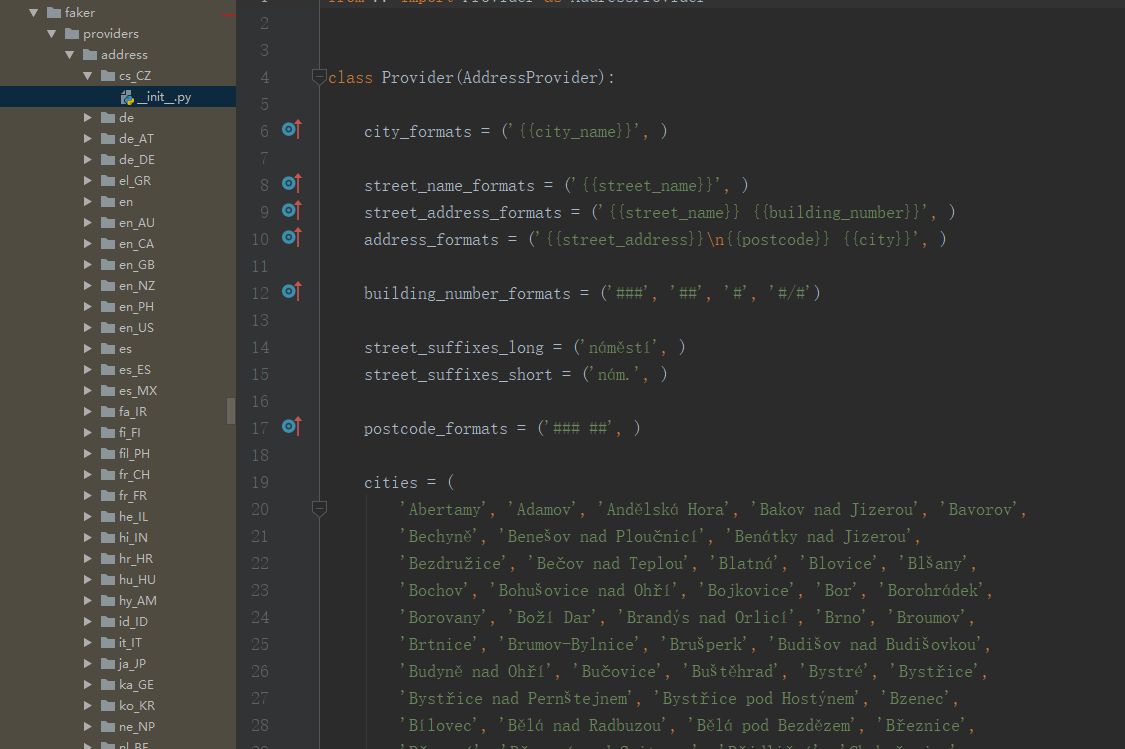Viewport: 1125px width, 749px height.
Task: Click the street_suffixes_long variable name
Action: pyautogui.click(x=453, y=347)
